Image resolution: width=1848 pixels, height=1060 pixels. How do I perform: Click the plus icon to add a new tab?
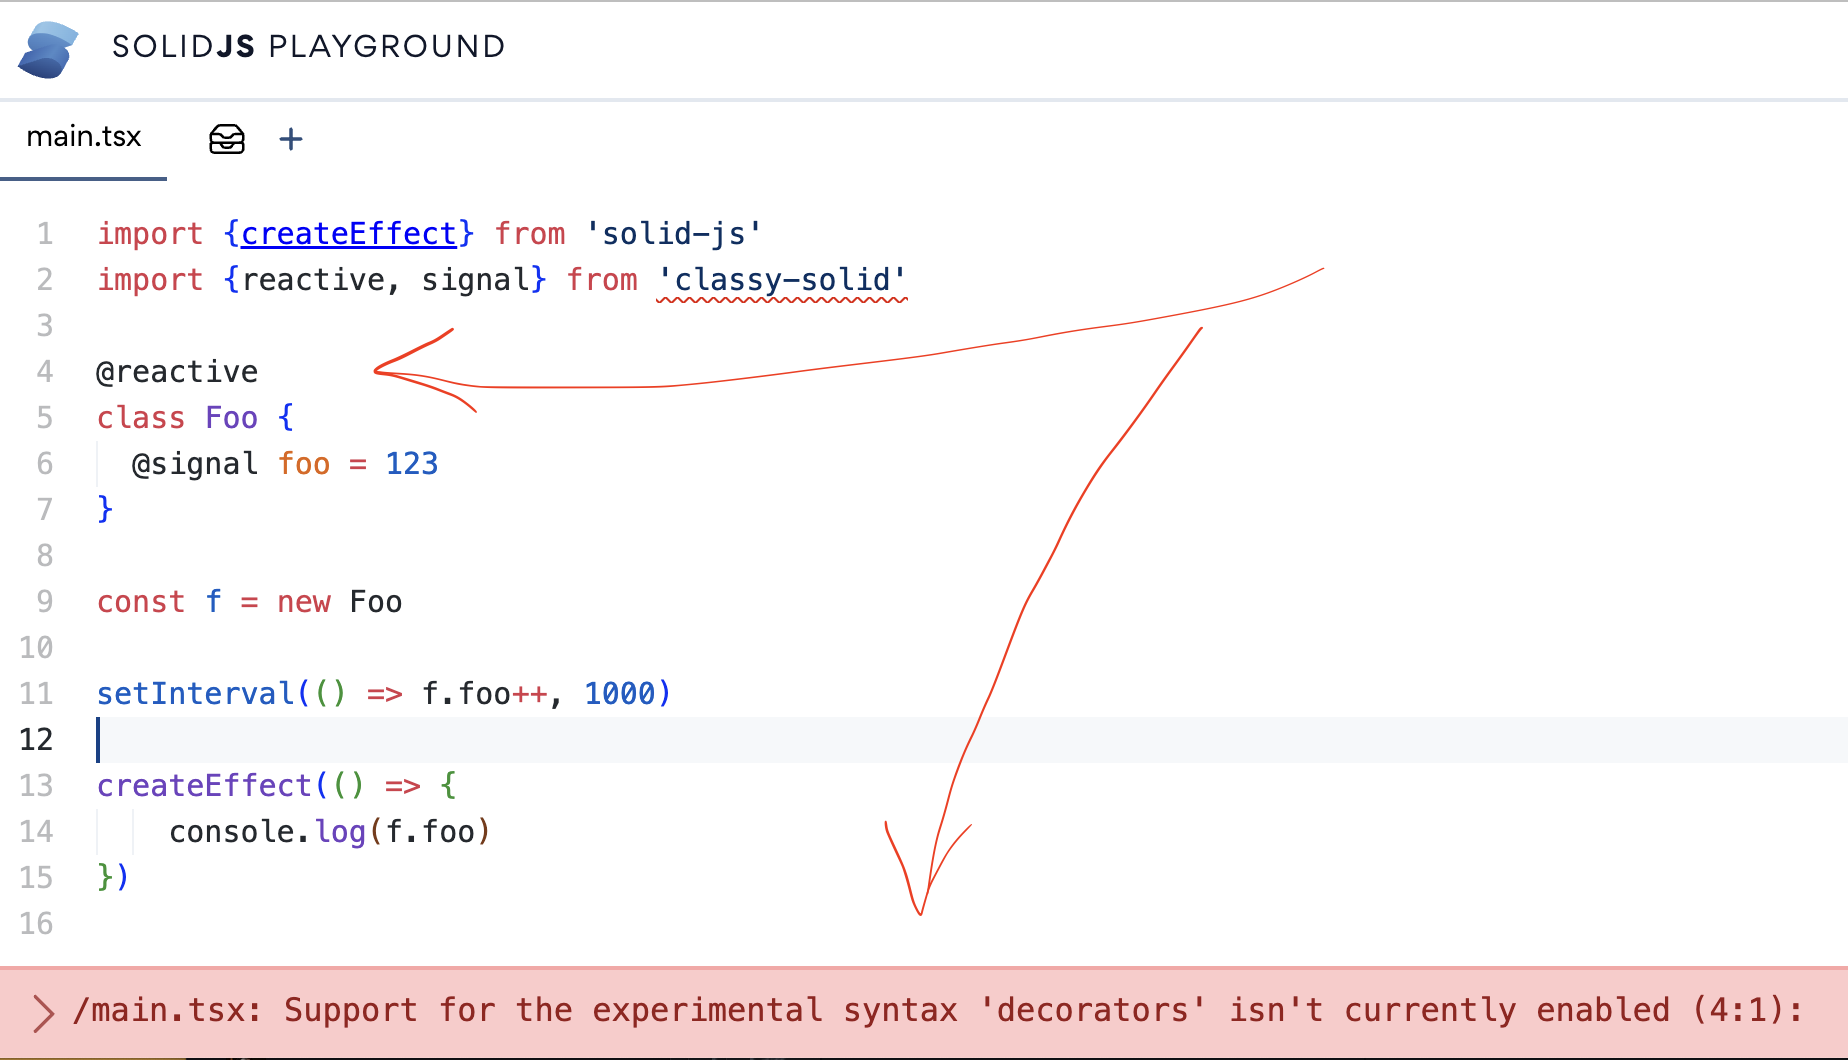tap(291, 139)
